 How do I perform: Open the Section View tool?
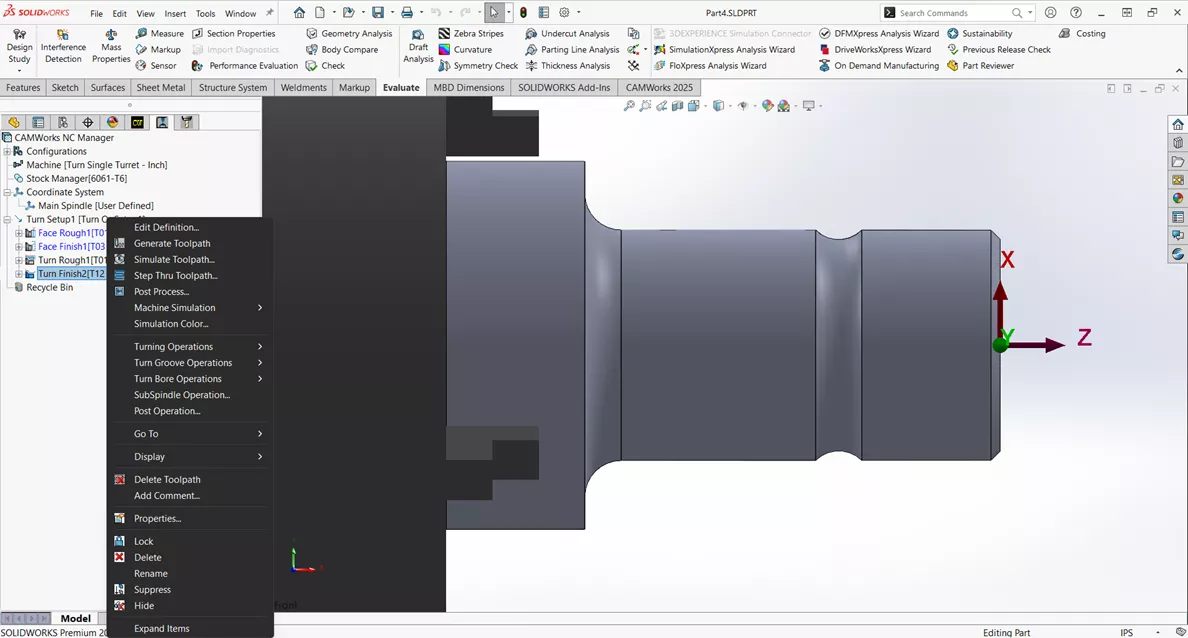pos(678,105)
